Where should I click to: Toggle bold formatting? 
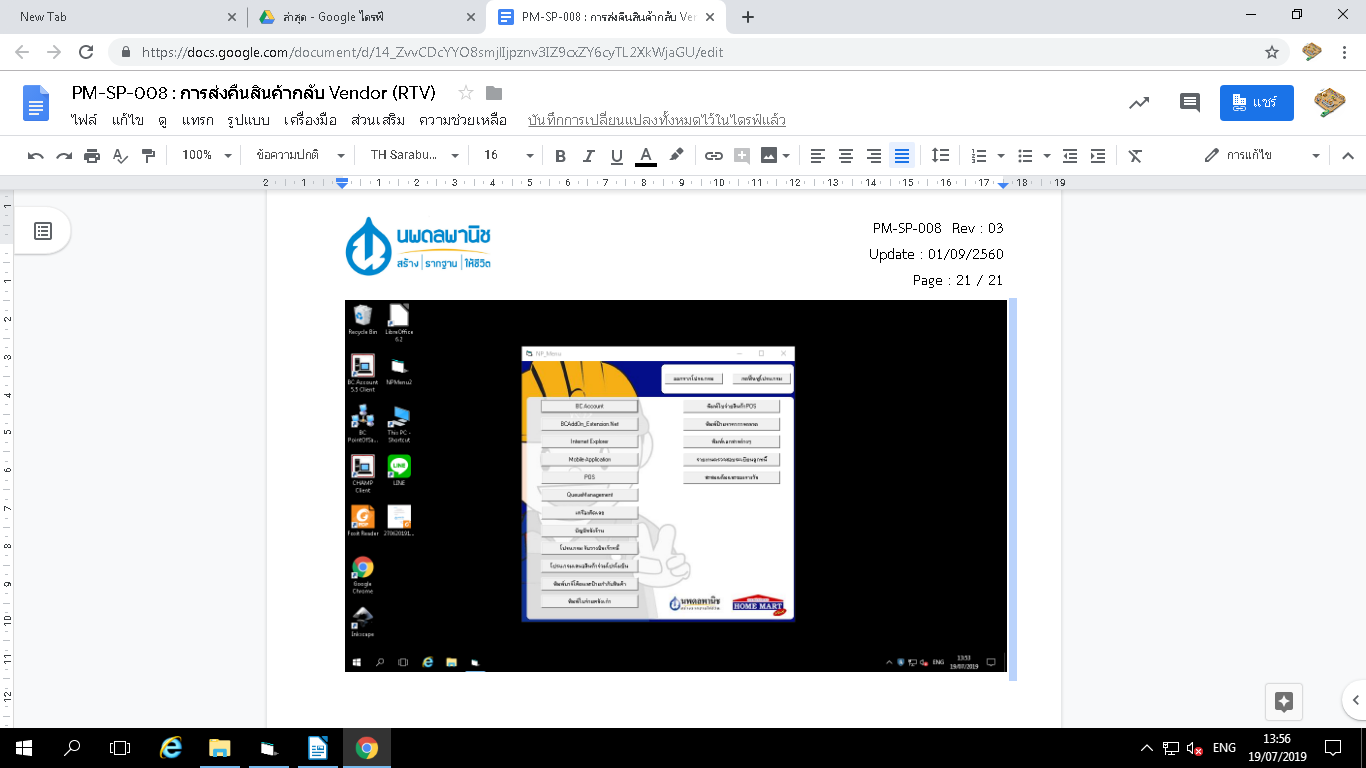pyautogui.click(x=560, y=156)
